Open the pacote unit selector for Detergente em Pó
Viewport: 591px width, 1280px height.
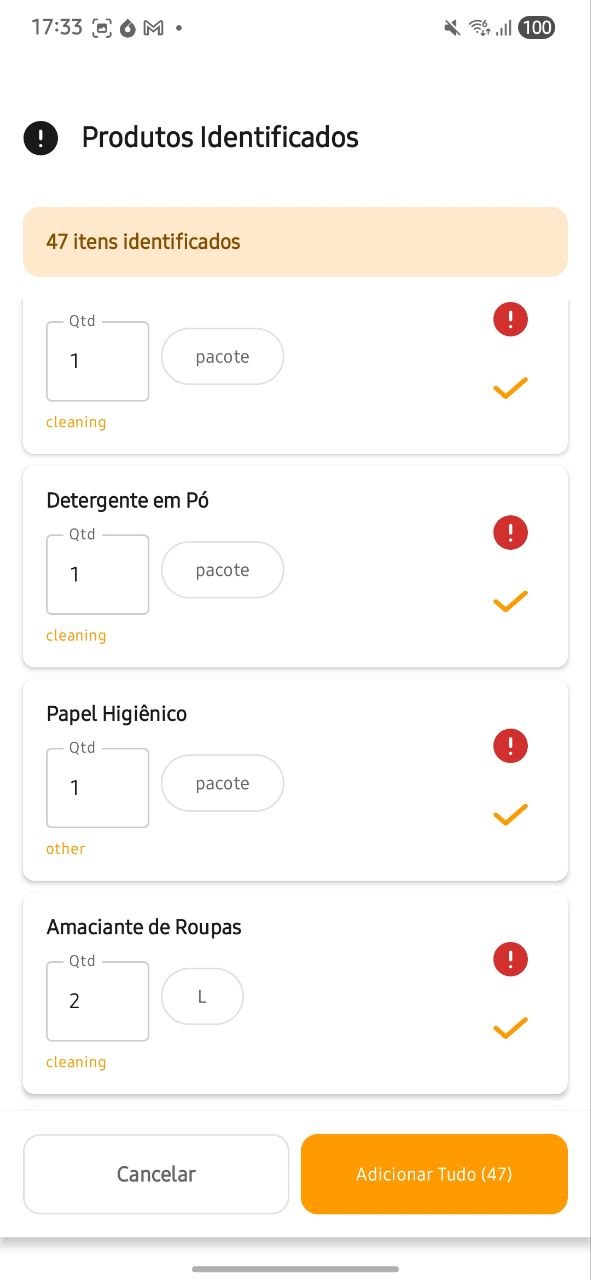[222, 570]
